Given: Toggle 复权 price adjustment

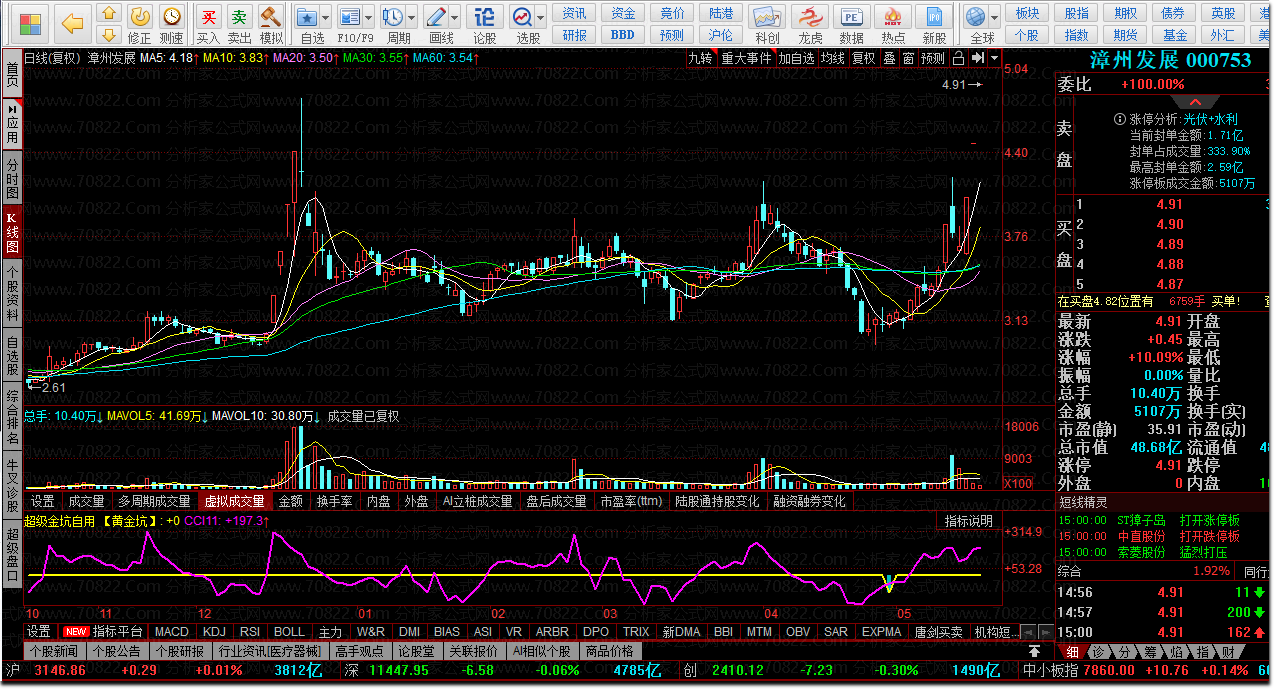Looking at the screenshot, I should [x=863, y=58].
